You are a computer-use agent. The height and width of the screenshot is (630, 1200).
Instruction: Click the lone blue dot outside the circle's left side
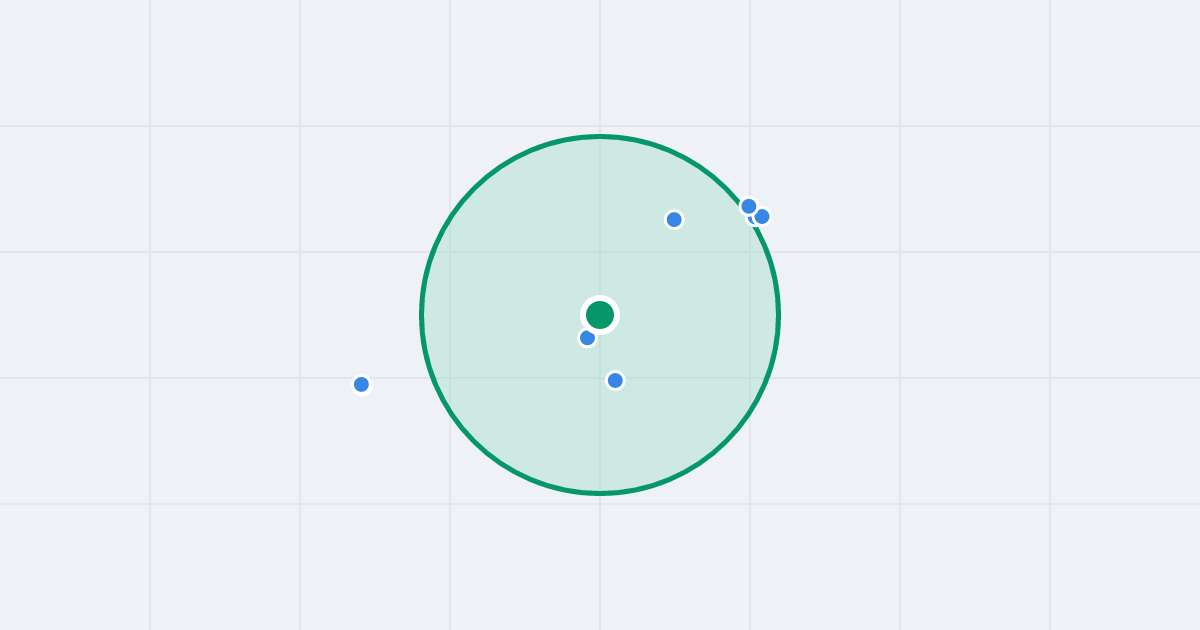pyautogui.click(x=361, y=384)
